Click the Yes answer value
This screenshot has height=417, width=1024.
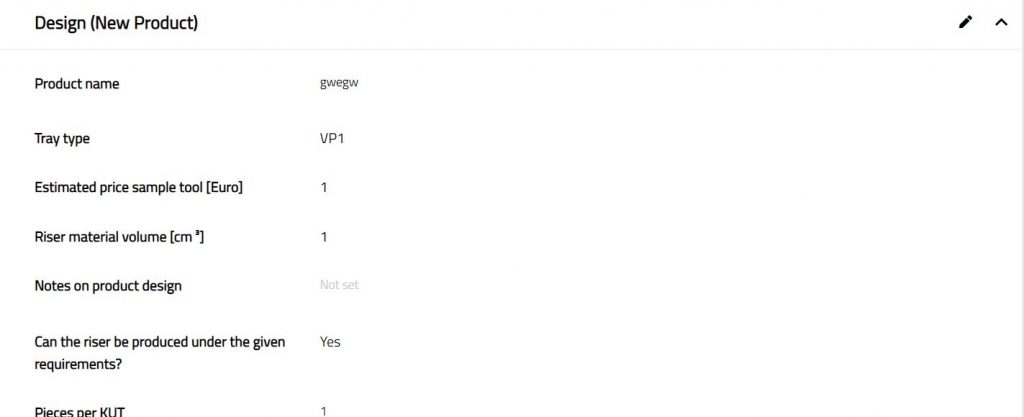[330, 342]
